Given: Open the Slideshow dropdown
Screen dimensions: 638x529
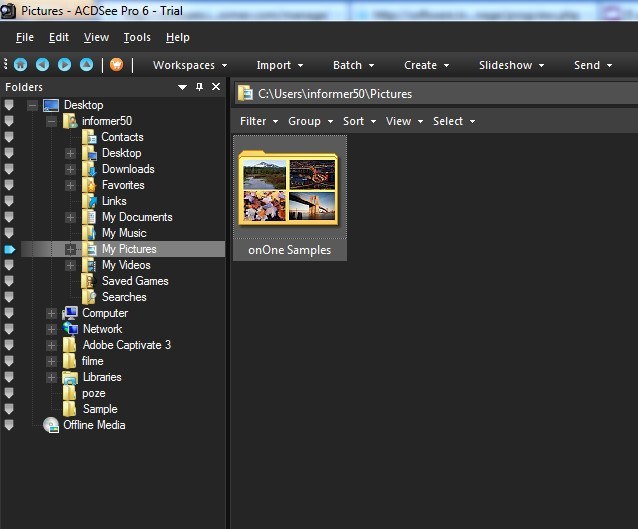Looking at the screenshot, I should pos(511,65).
